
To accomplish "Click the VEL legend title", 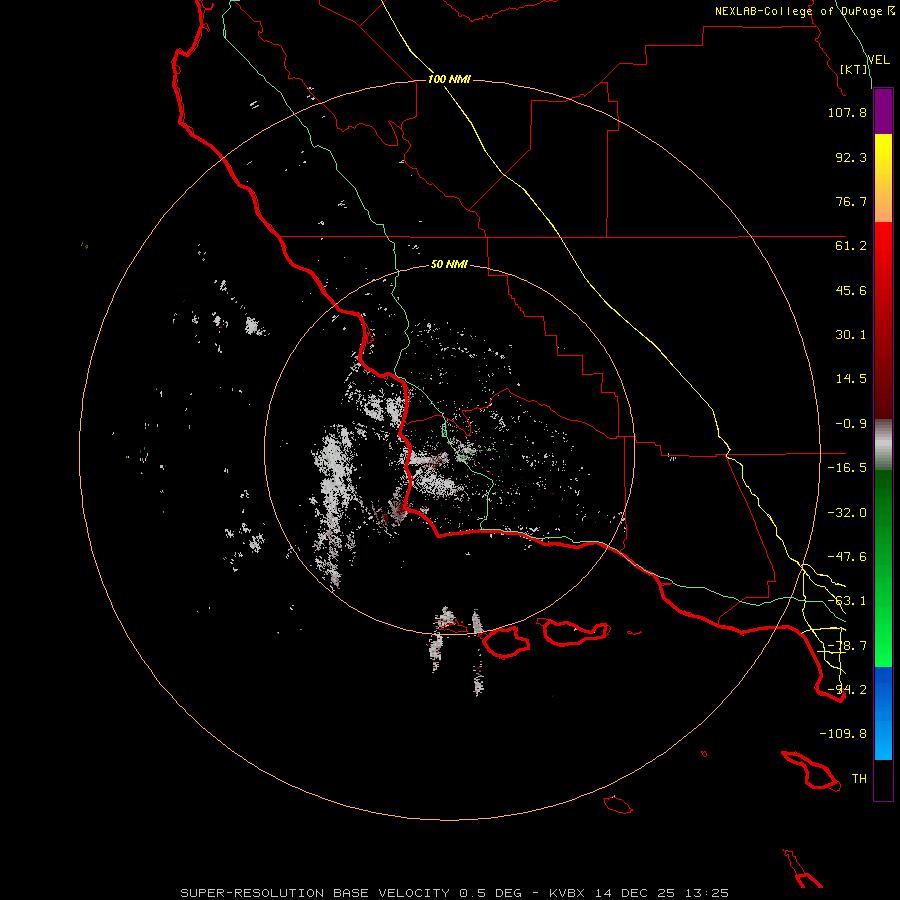I will pos(878,60).
